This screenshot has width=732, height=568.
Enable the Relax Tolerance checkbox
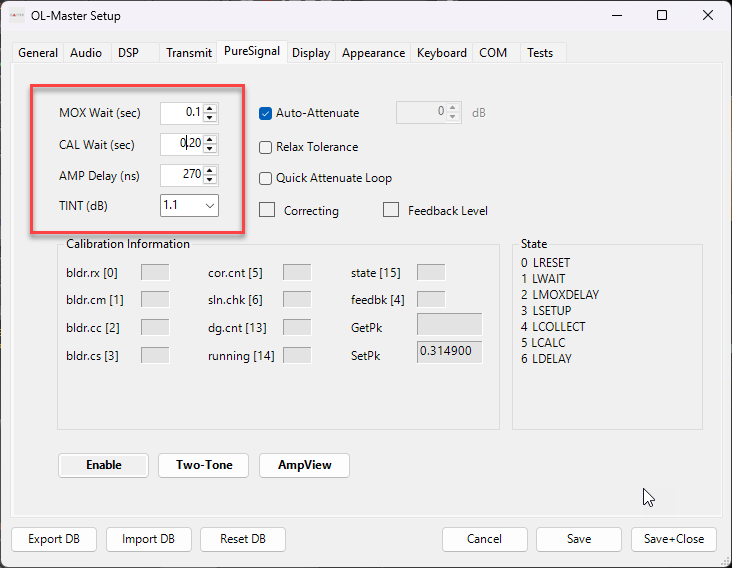(265, 147)
